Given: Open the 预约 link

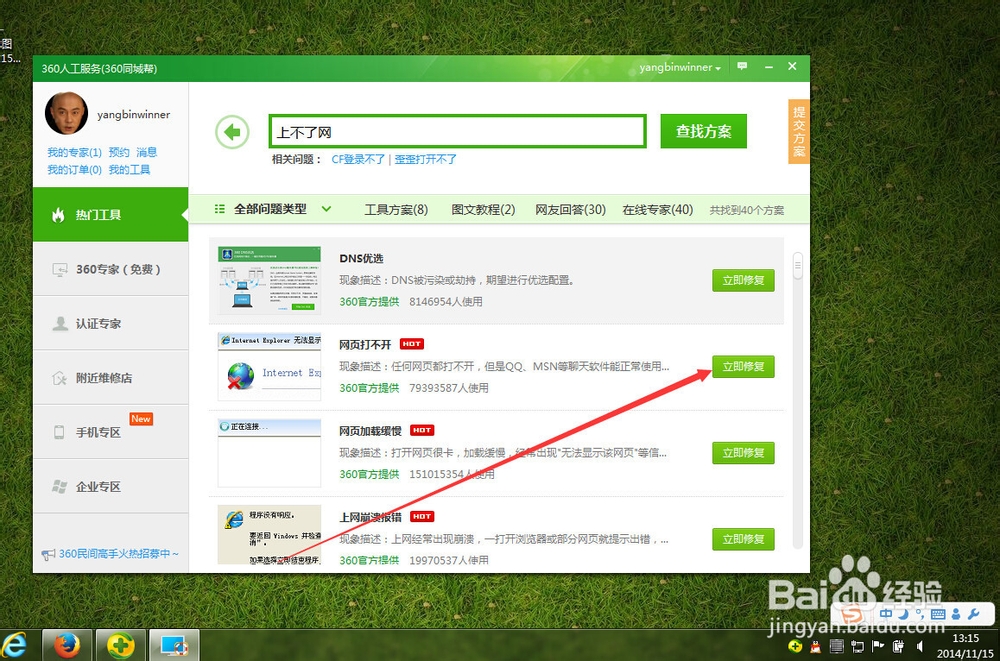Looking at the screenshot, I should [119, 152].
